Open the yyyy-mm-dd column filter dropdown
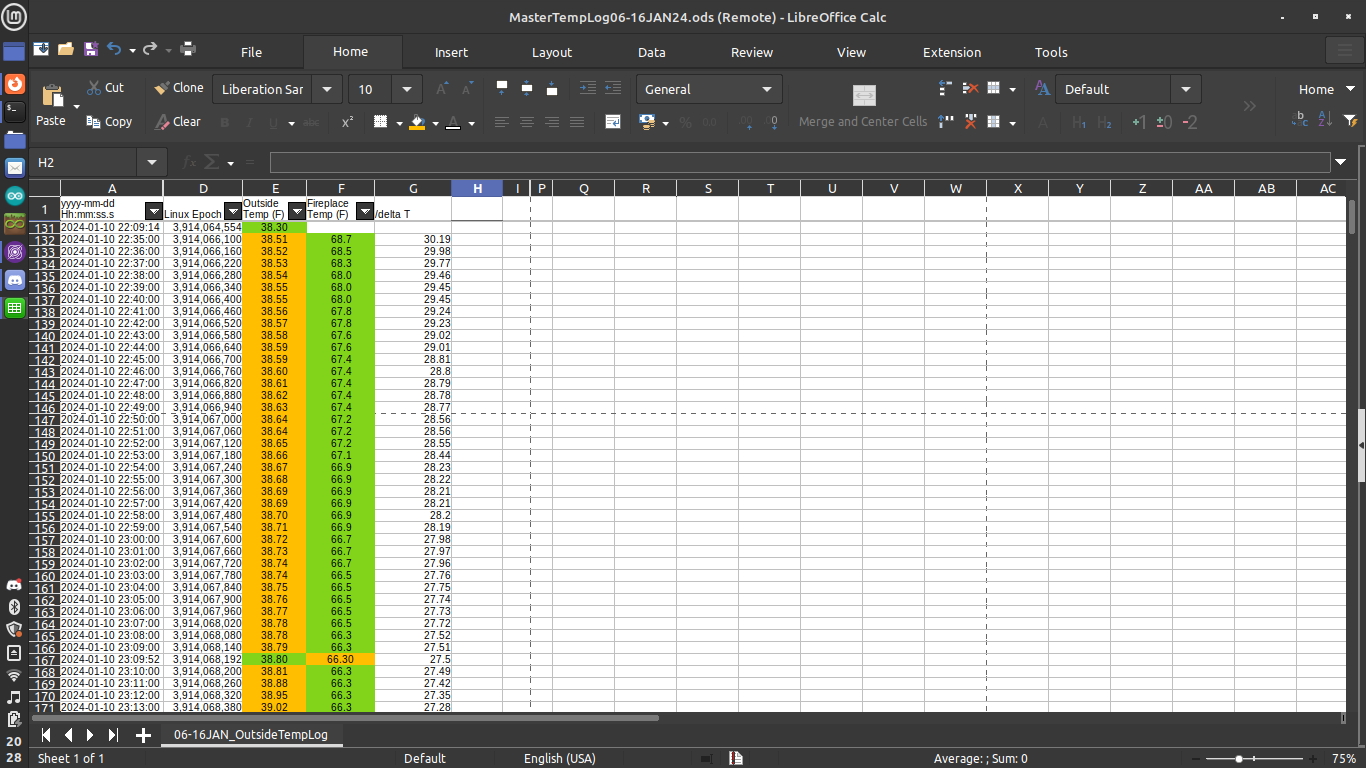 154,211
